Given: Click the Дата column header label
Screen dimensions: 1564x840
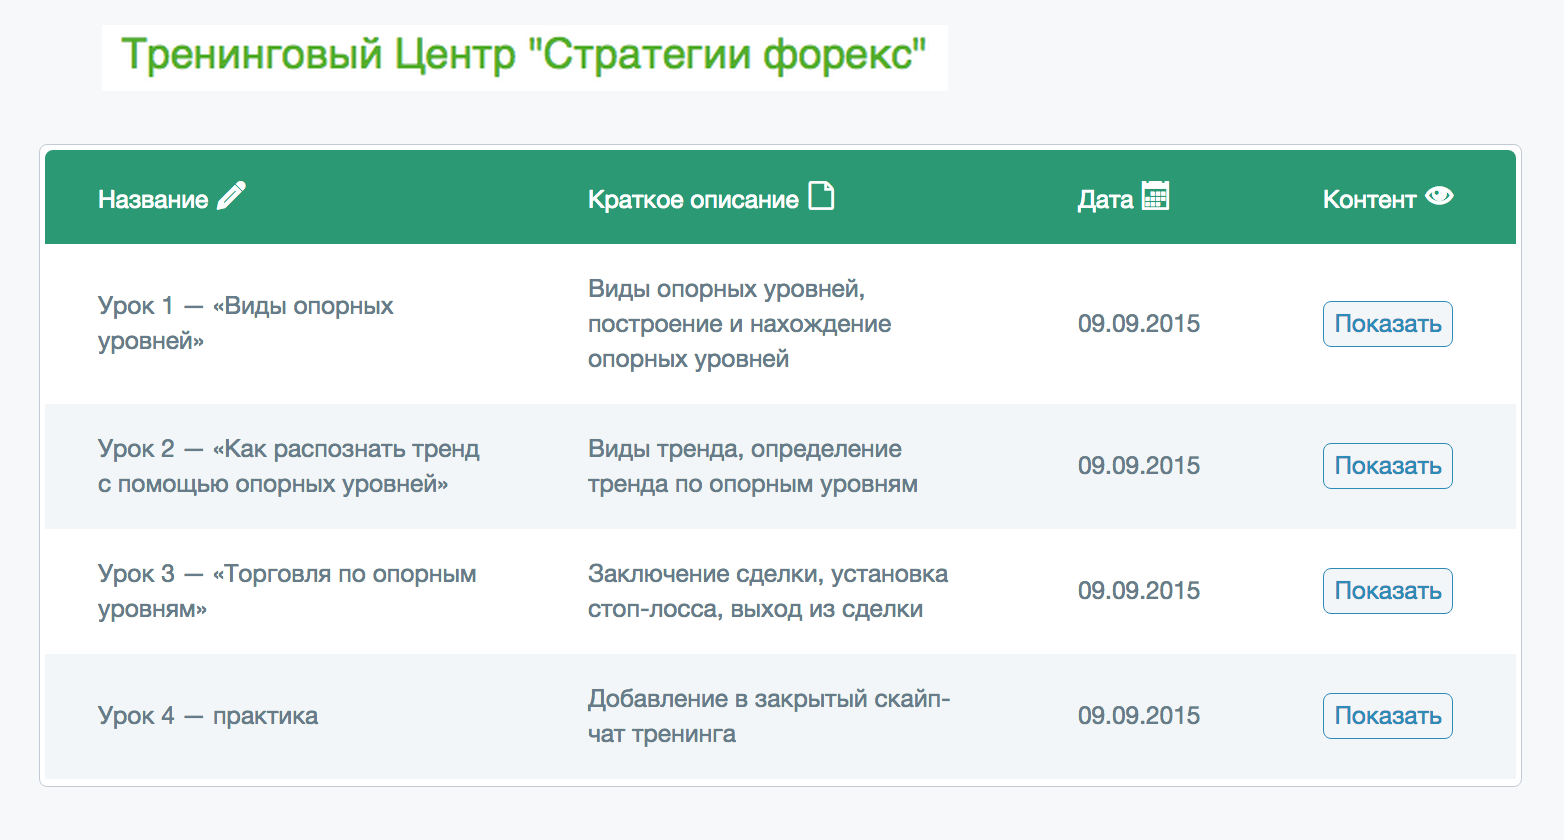Looking at the screenshot, I should tap(1105, 200).
